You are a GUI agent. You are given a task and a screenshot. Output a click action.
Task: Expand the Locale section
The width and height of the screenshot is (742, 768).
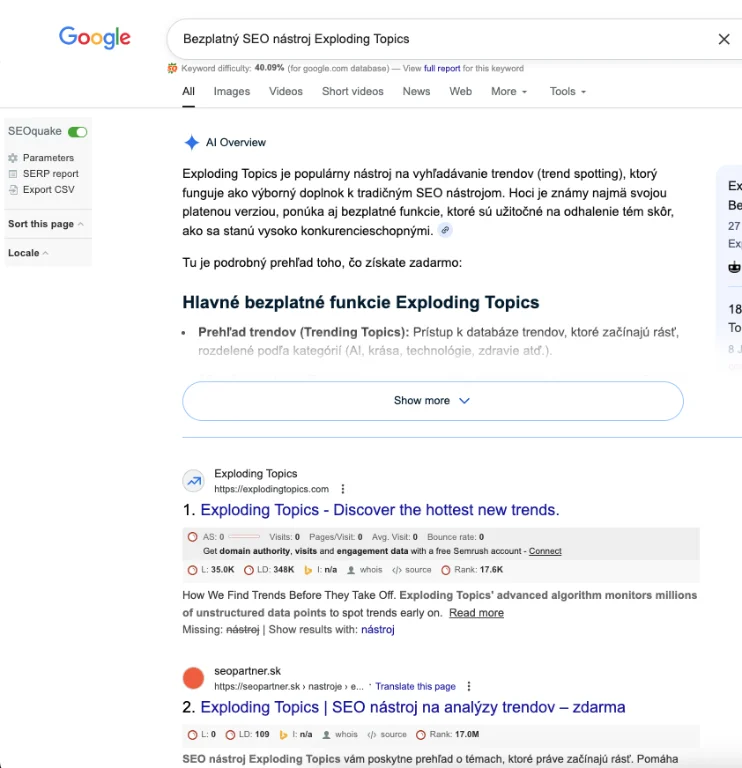point(28,253)
